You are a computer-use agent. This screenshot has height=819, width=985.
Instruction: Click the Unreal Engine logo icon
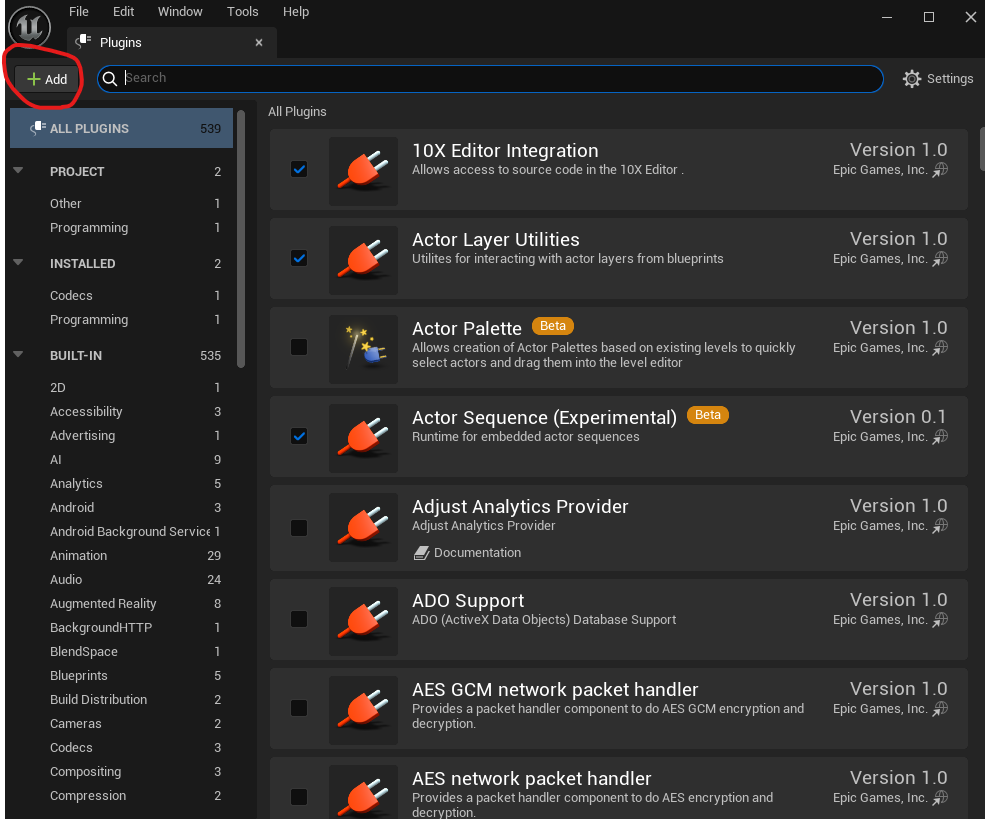point(30,27)
